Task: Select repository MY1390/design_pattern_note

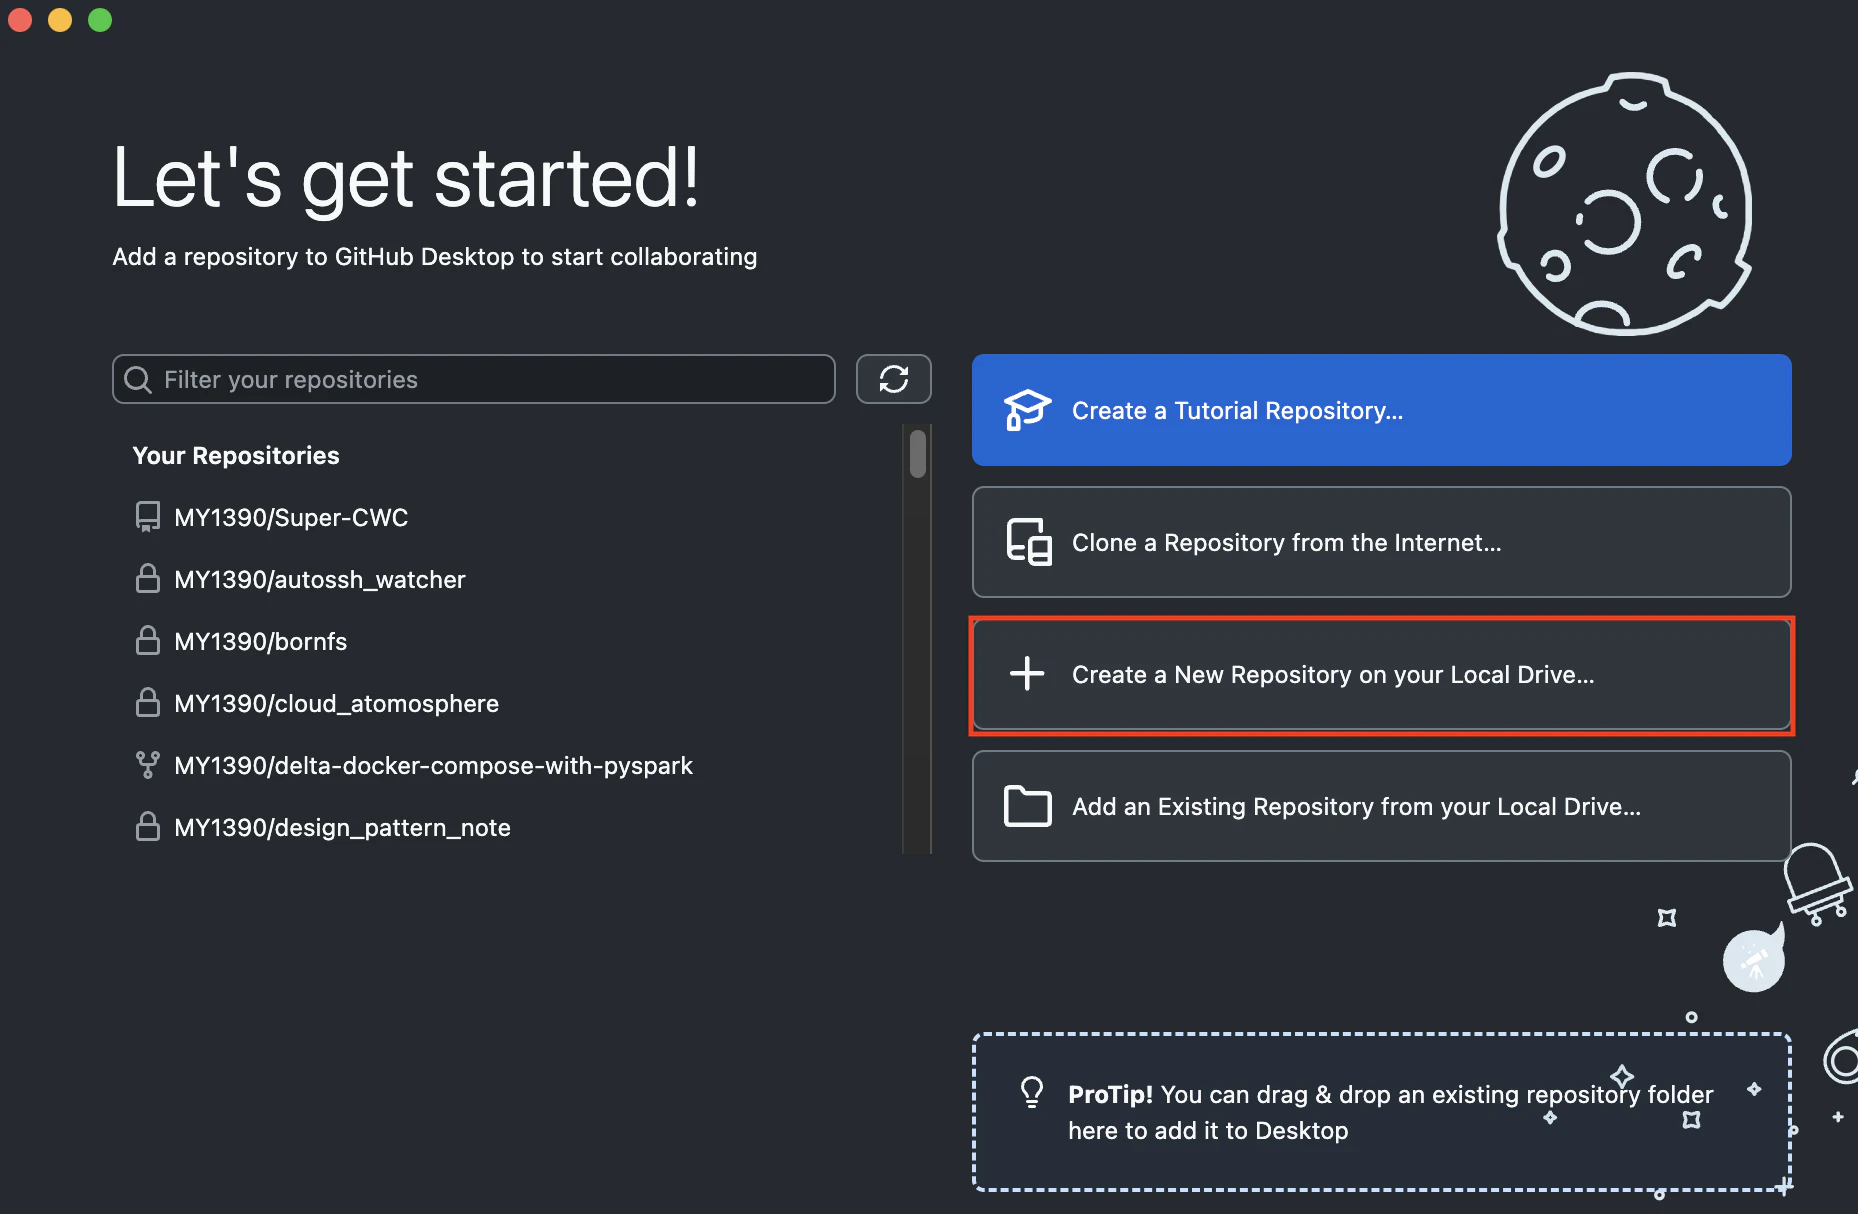Action: tap(508, 827)
